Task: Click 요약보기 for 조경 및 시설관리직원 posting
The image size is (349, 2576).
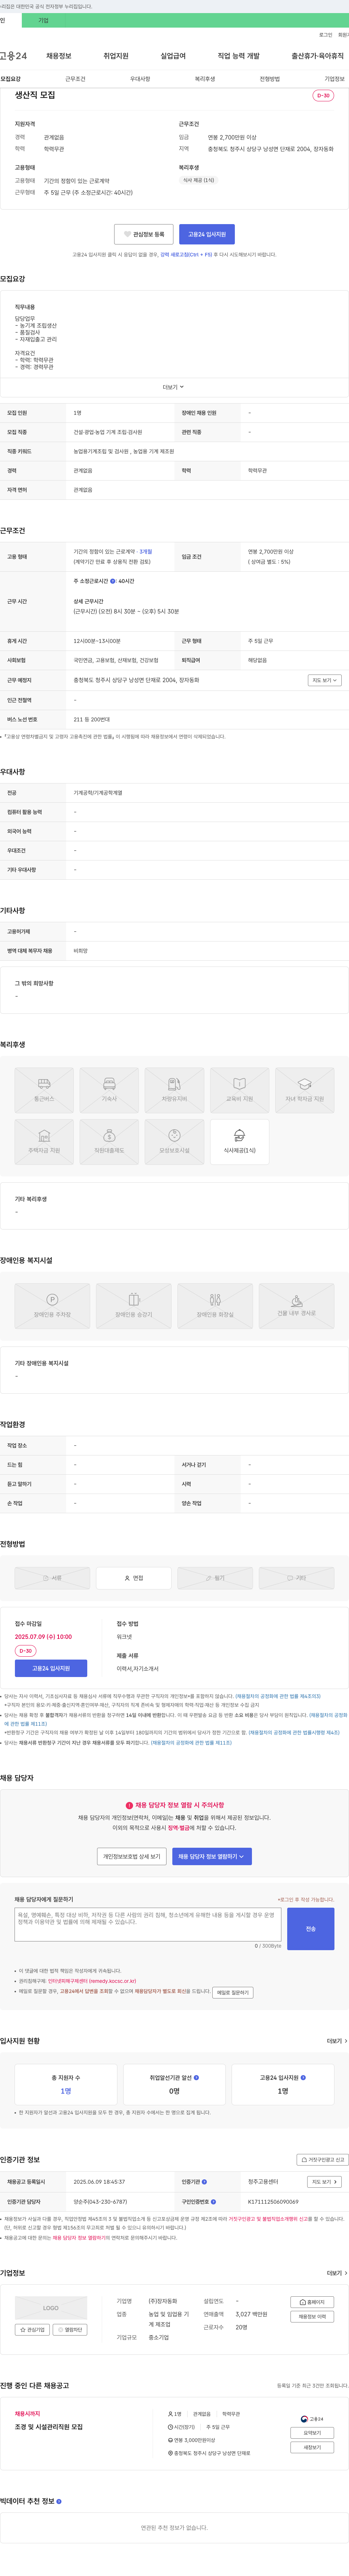Action: (x=312, y=2433)
